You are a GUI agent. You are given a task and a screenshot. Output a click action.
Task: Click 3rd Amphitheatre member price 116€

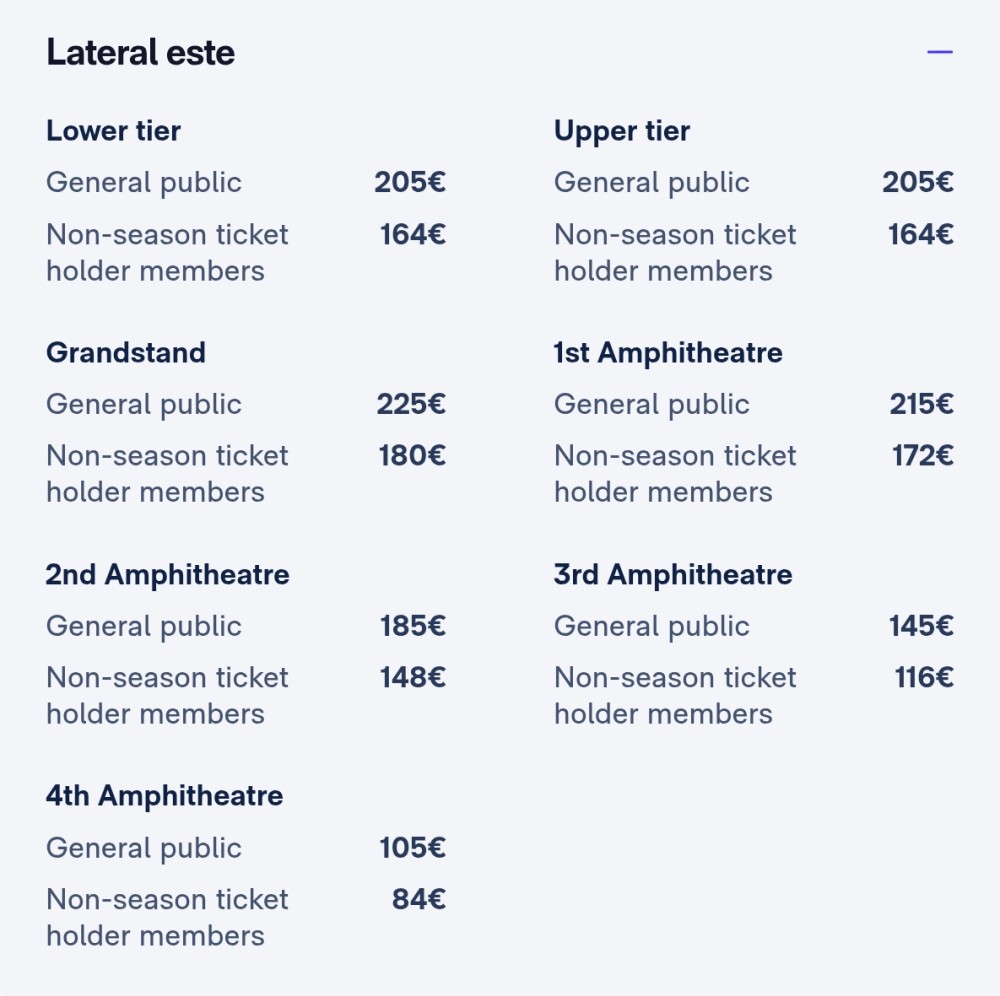pyautogui.click(x=924, y=678)
